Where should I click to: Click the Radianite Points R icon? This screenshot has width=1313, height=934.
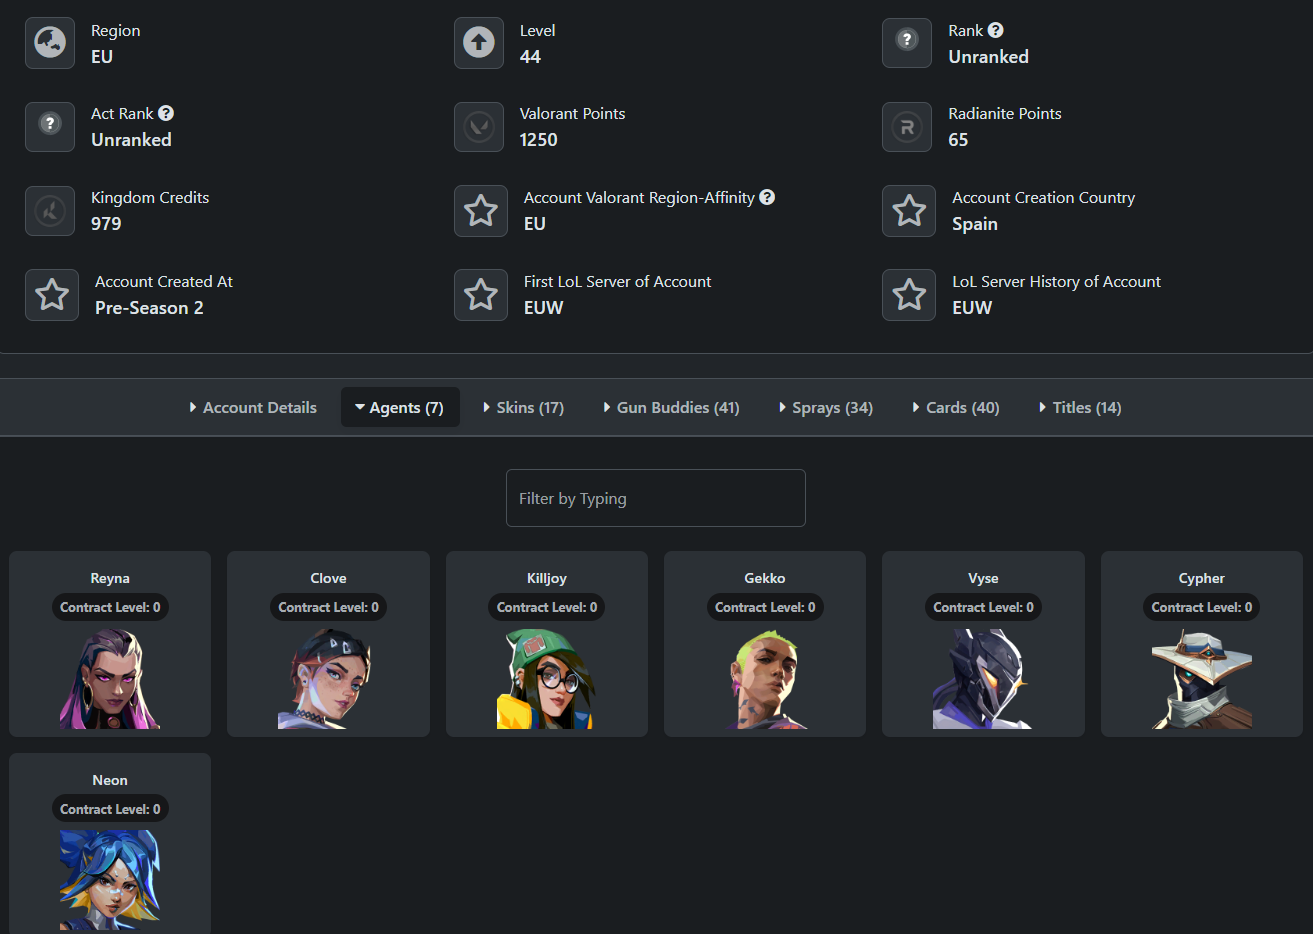click(907, 127)
